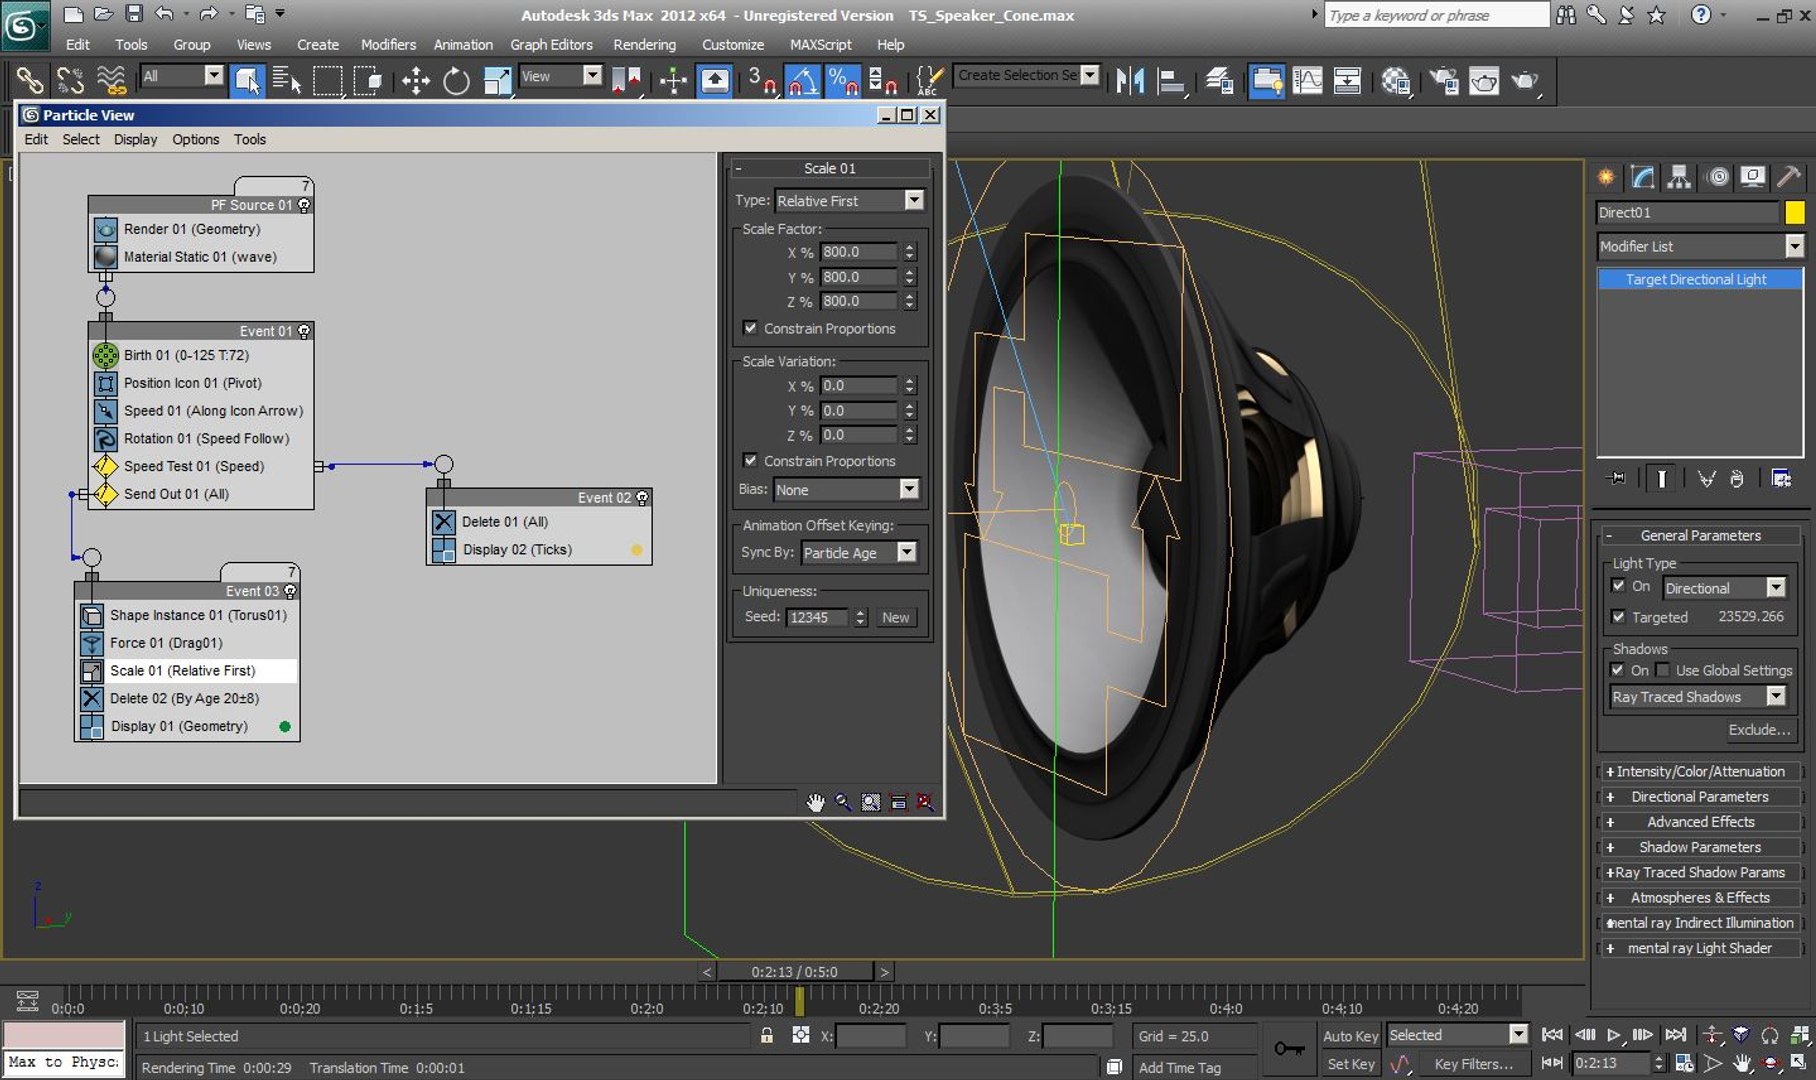Toggle Event 01 lightbulb on/off icon
Screen dimensions: 1816x1080
click(x=304, y=331)
